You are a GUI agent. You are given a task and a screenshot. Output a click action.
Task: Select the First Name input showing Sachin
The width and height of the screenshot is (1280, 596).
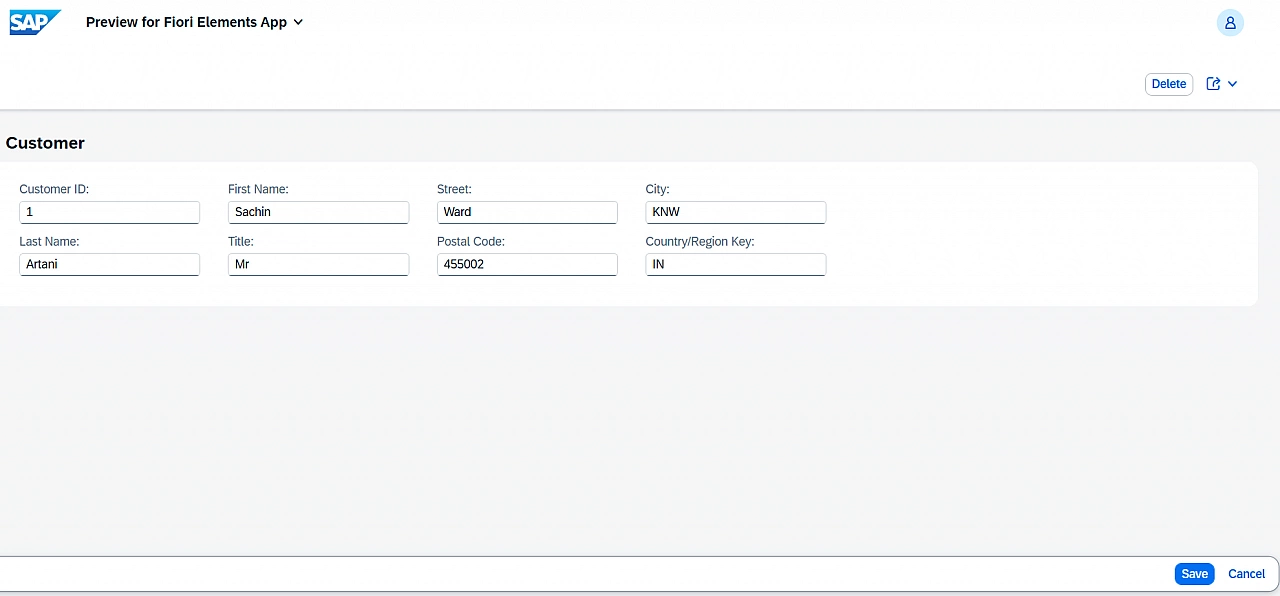click(318, 212)
